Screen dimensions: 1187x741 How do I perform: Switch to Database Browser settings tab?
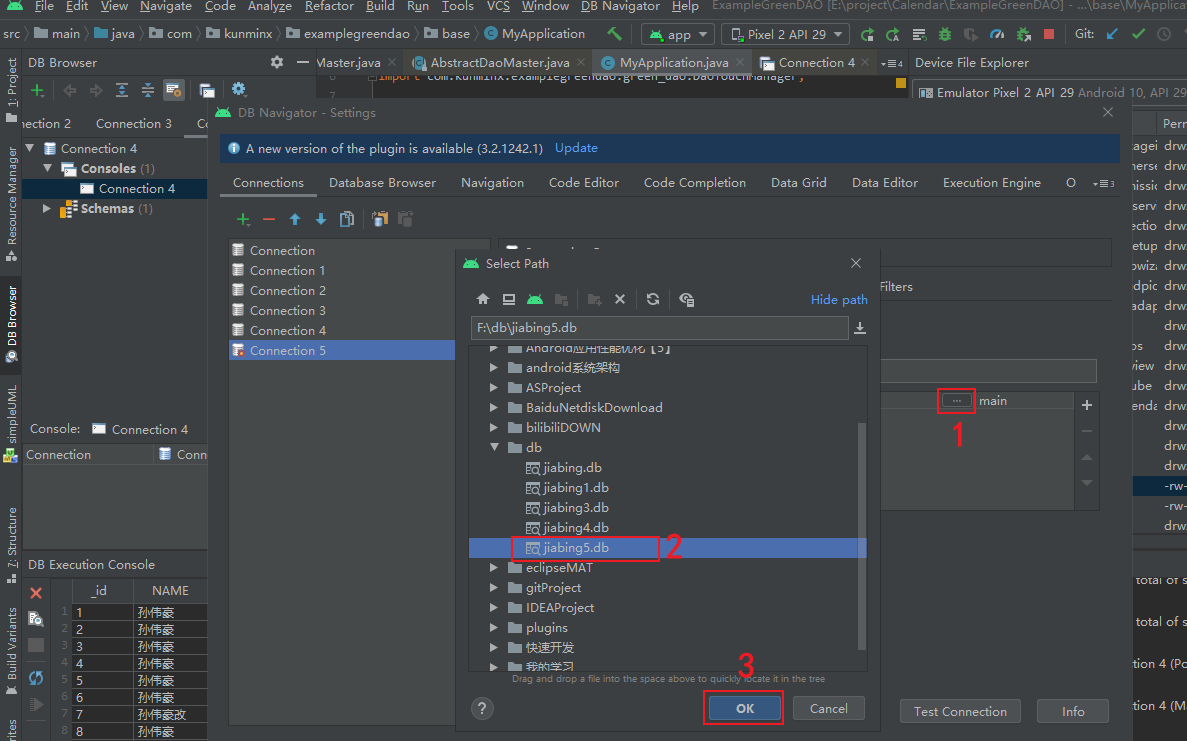tap(382, 182)
